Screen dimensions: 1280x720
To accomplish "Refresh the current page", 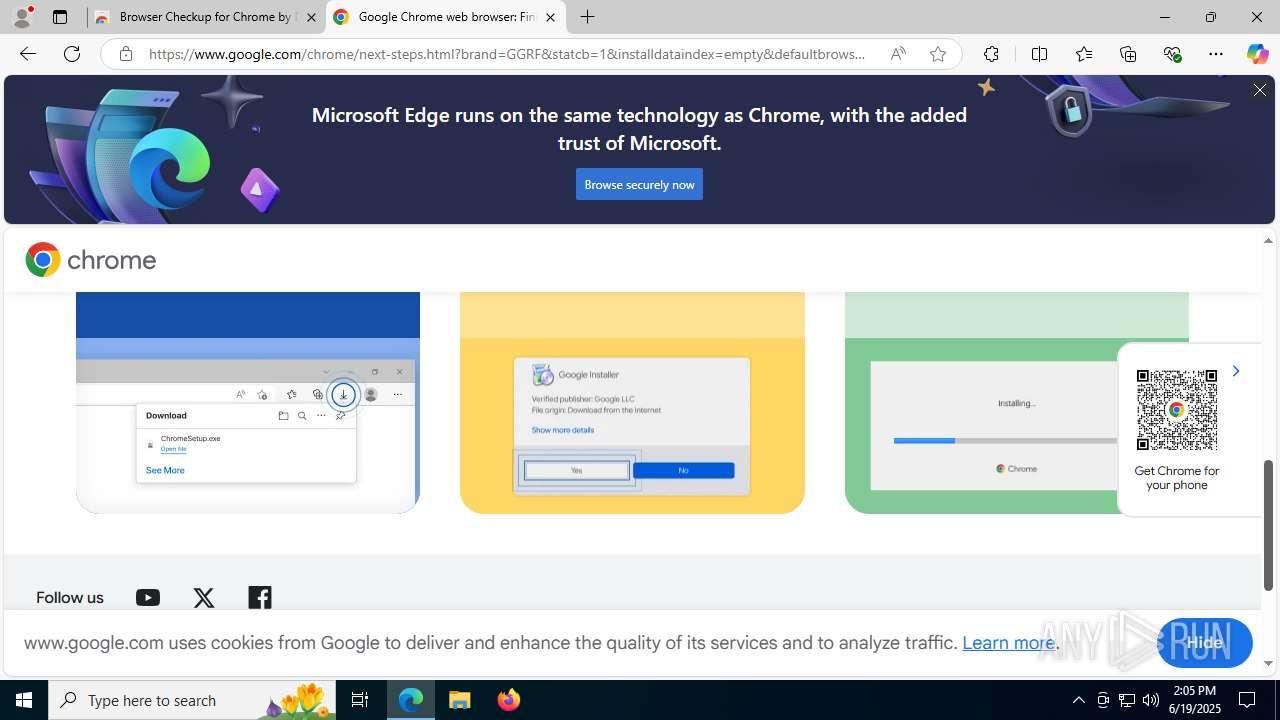I will (72, 54).
